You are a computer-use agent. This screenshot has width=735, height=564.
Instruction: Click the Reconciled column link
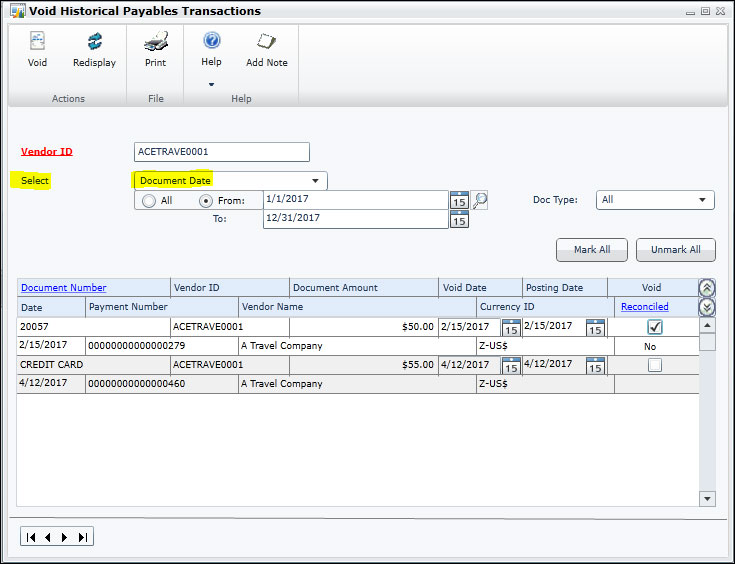tap(645, 307)
